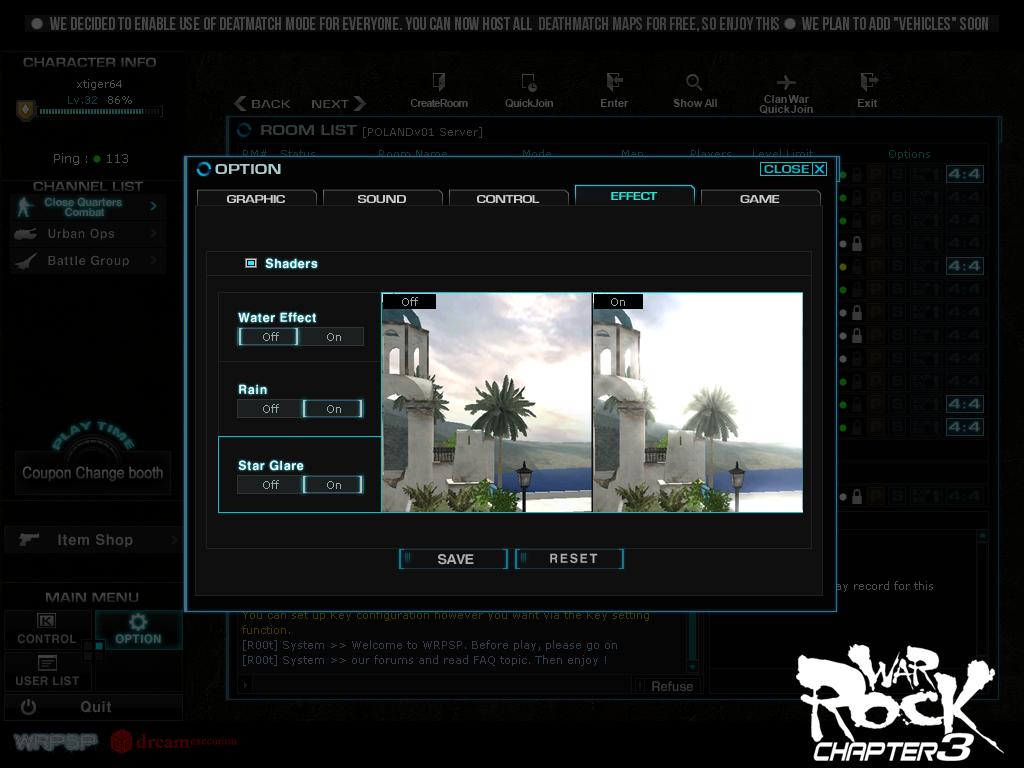Expand Battle Group channel arrow
The width and height of the screenshot is (1024, 768).
point(153,261)
